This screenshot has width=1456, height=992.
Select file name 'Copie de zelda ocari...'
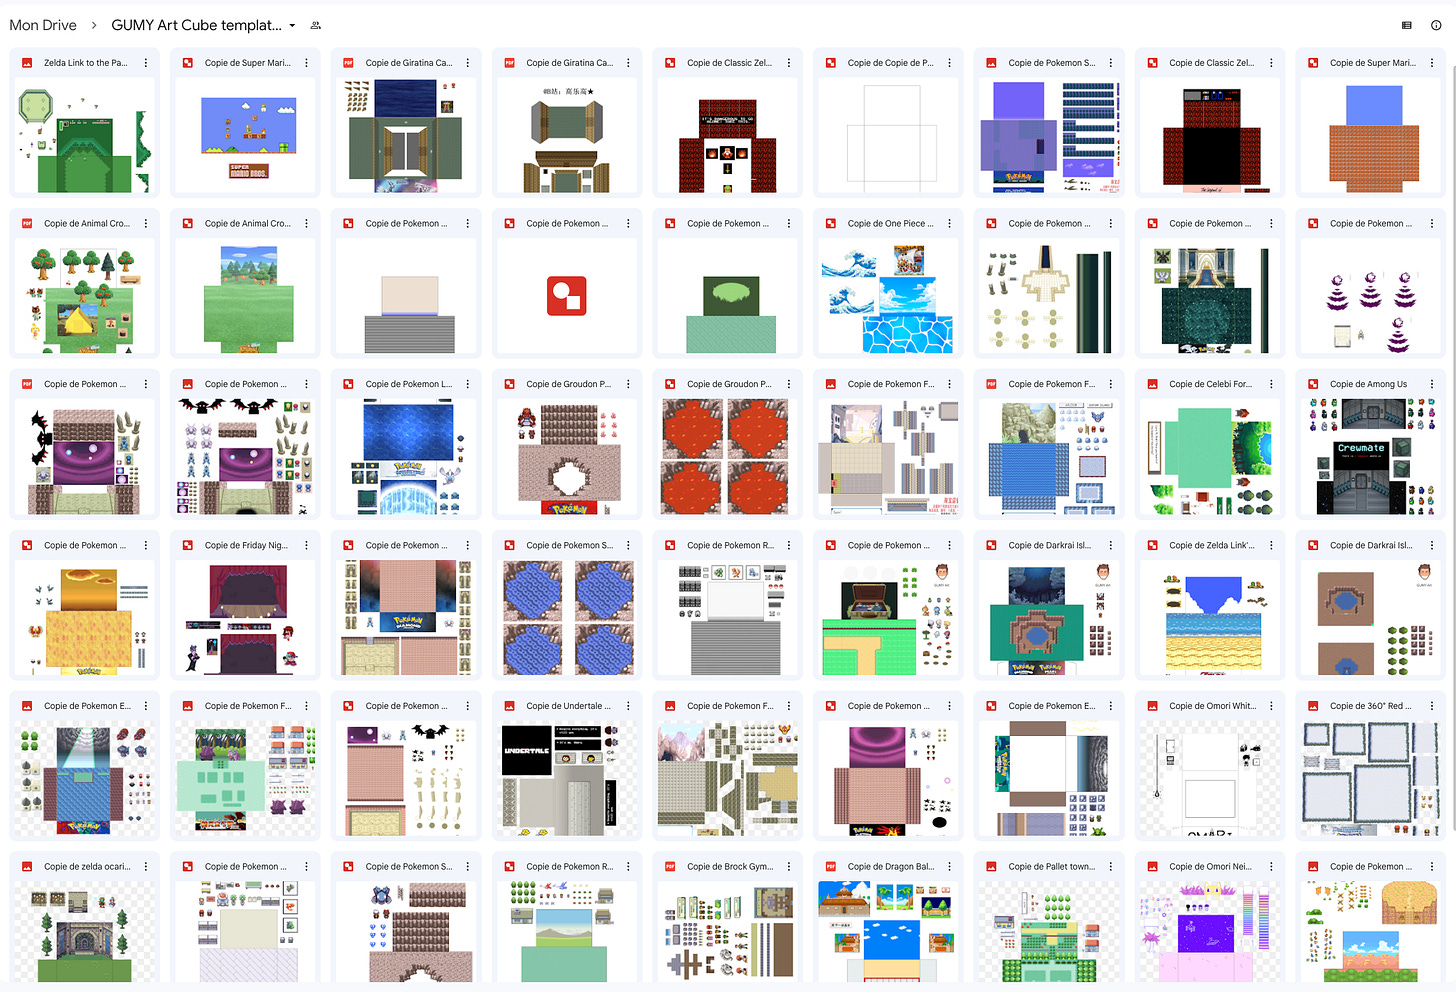pos(87,867)
